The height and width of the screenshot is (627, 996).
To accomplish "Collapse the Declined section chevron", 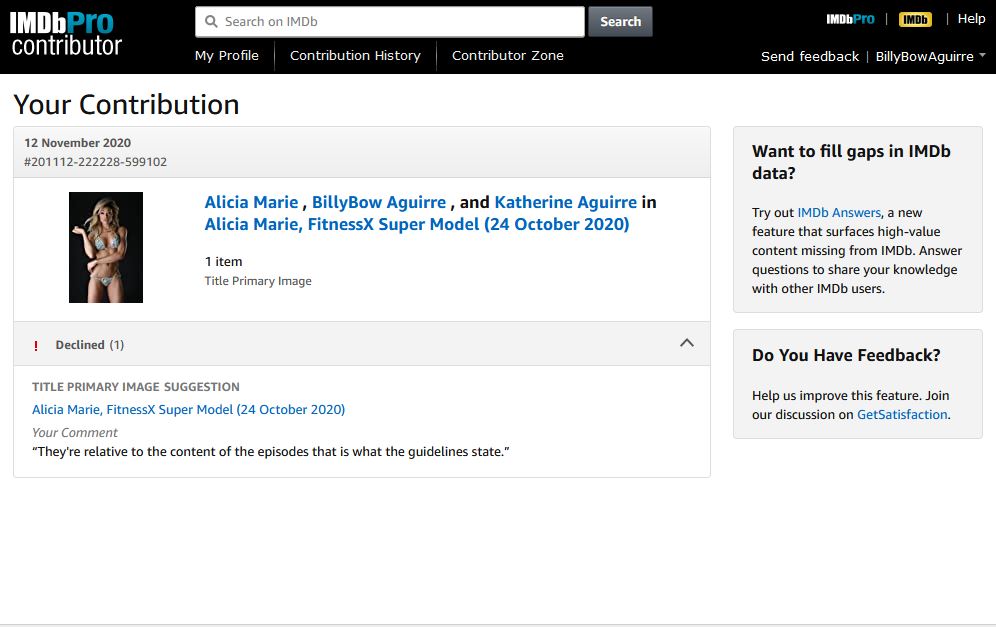I will pyautogui.click(x=686, y=343).
